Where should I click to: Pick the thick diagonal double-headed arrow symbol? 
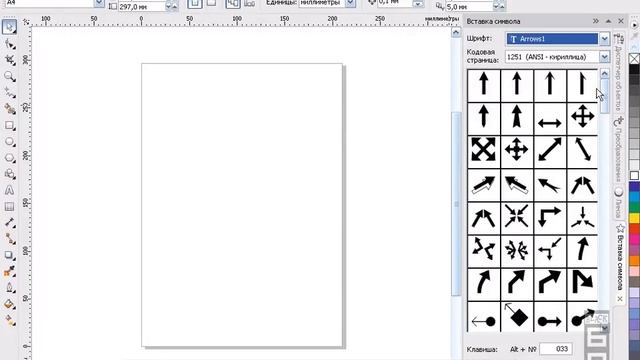[549, 150]
